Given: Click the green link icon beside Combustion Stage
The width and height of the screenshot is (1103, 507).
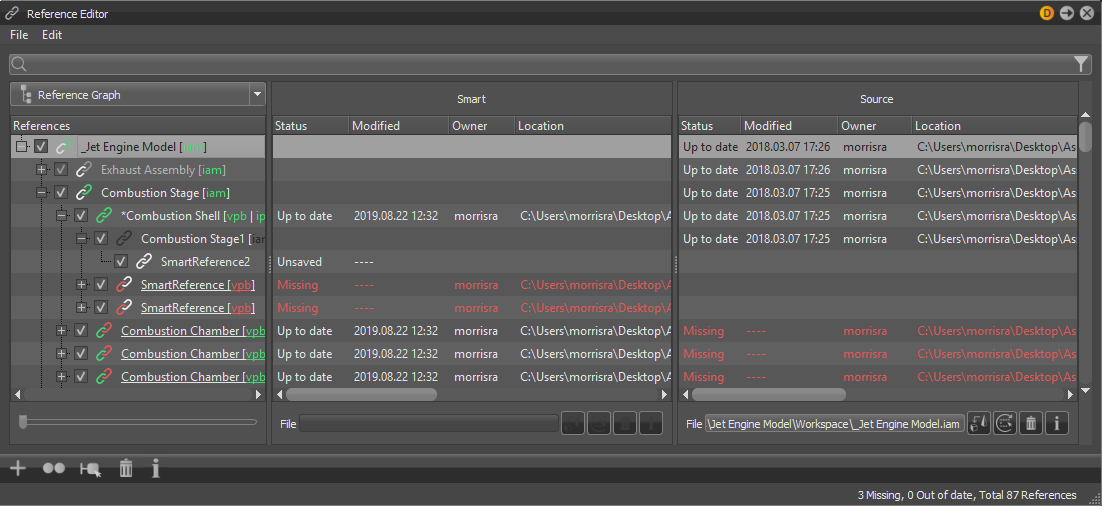Looking at the screenshot, I should tap(84, 193).
